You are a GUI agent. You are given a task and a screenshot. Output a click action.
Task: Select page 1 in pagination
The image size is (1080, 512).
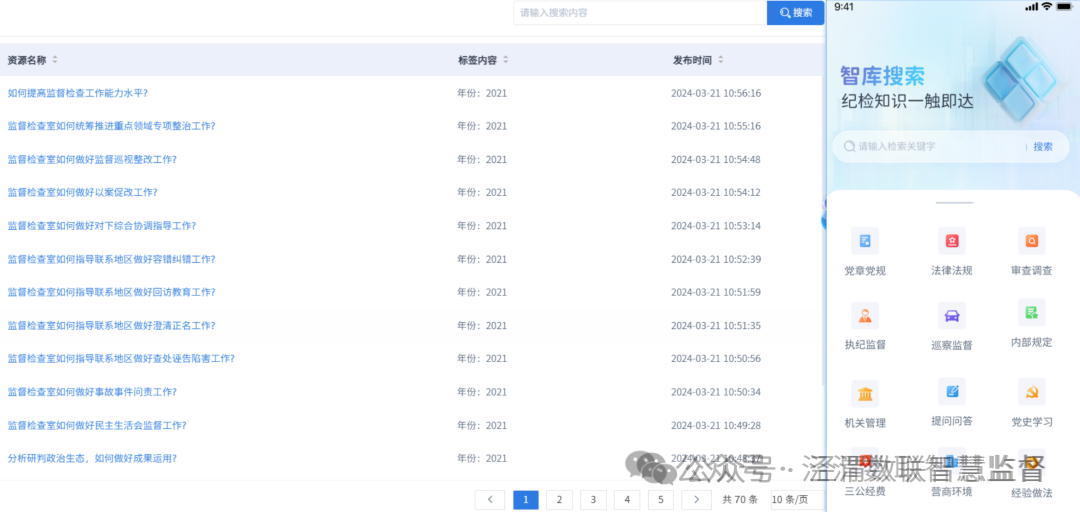pyautogui.click(x=526, y=500)
